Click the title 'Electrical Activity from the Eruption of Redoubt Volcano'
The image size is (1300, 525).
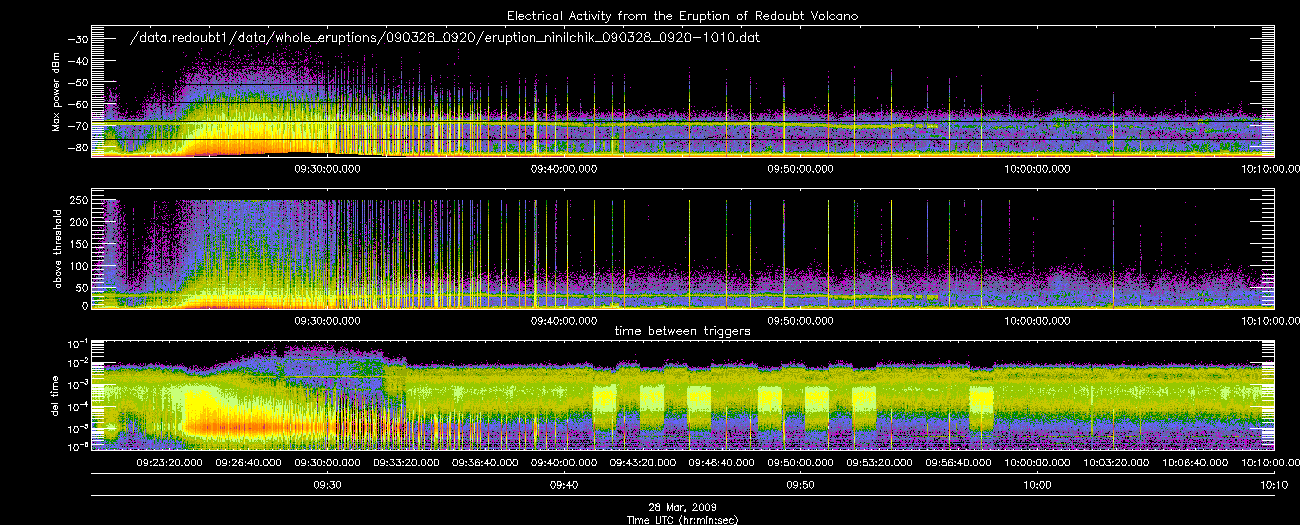(x=683, y=16)
